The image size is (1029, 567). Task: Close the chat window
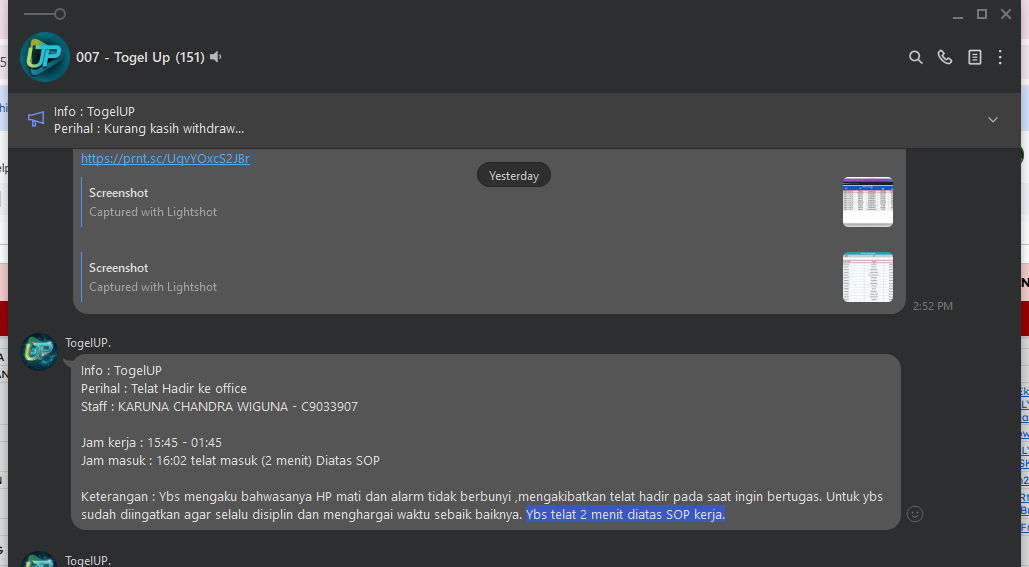(1006, 14)
